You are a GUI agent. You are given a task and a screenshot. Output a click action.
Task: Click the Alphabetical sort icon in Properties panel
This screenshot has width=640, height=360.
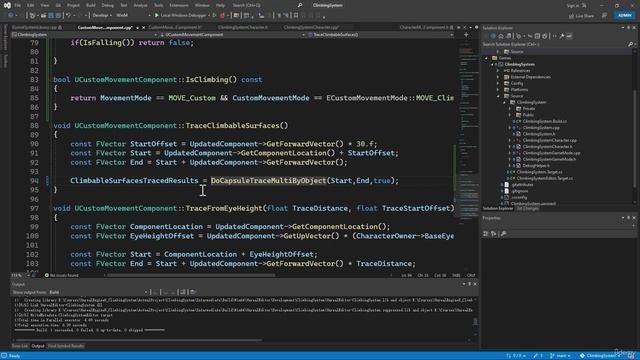[493, 233]
